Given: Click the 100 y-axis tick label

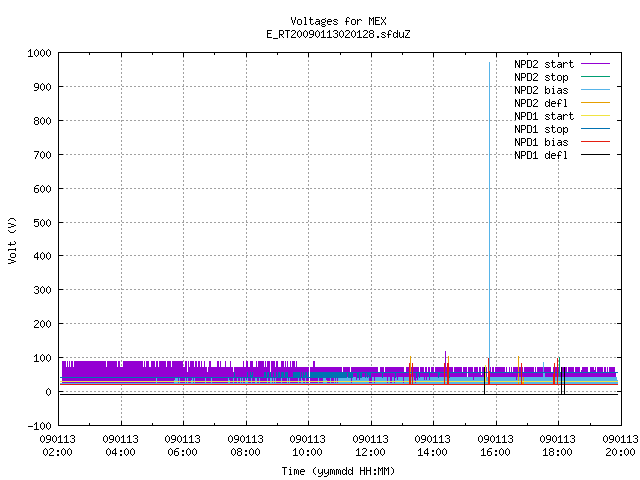Looking at the screenshot, I should [42, 358].
